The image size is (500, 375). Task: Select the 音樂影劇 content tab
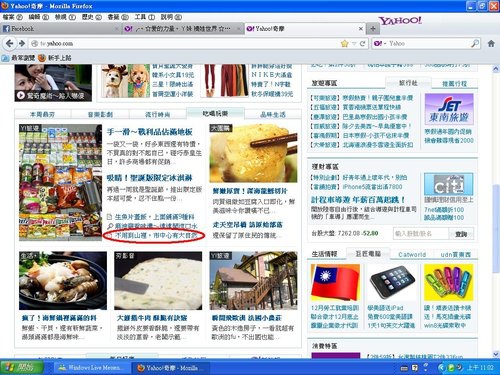click(x=100, y=114)
